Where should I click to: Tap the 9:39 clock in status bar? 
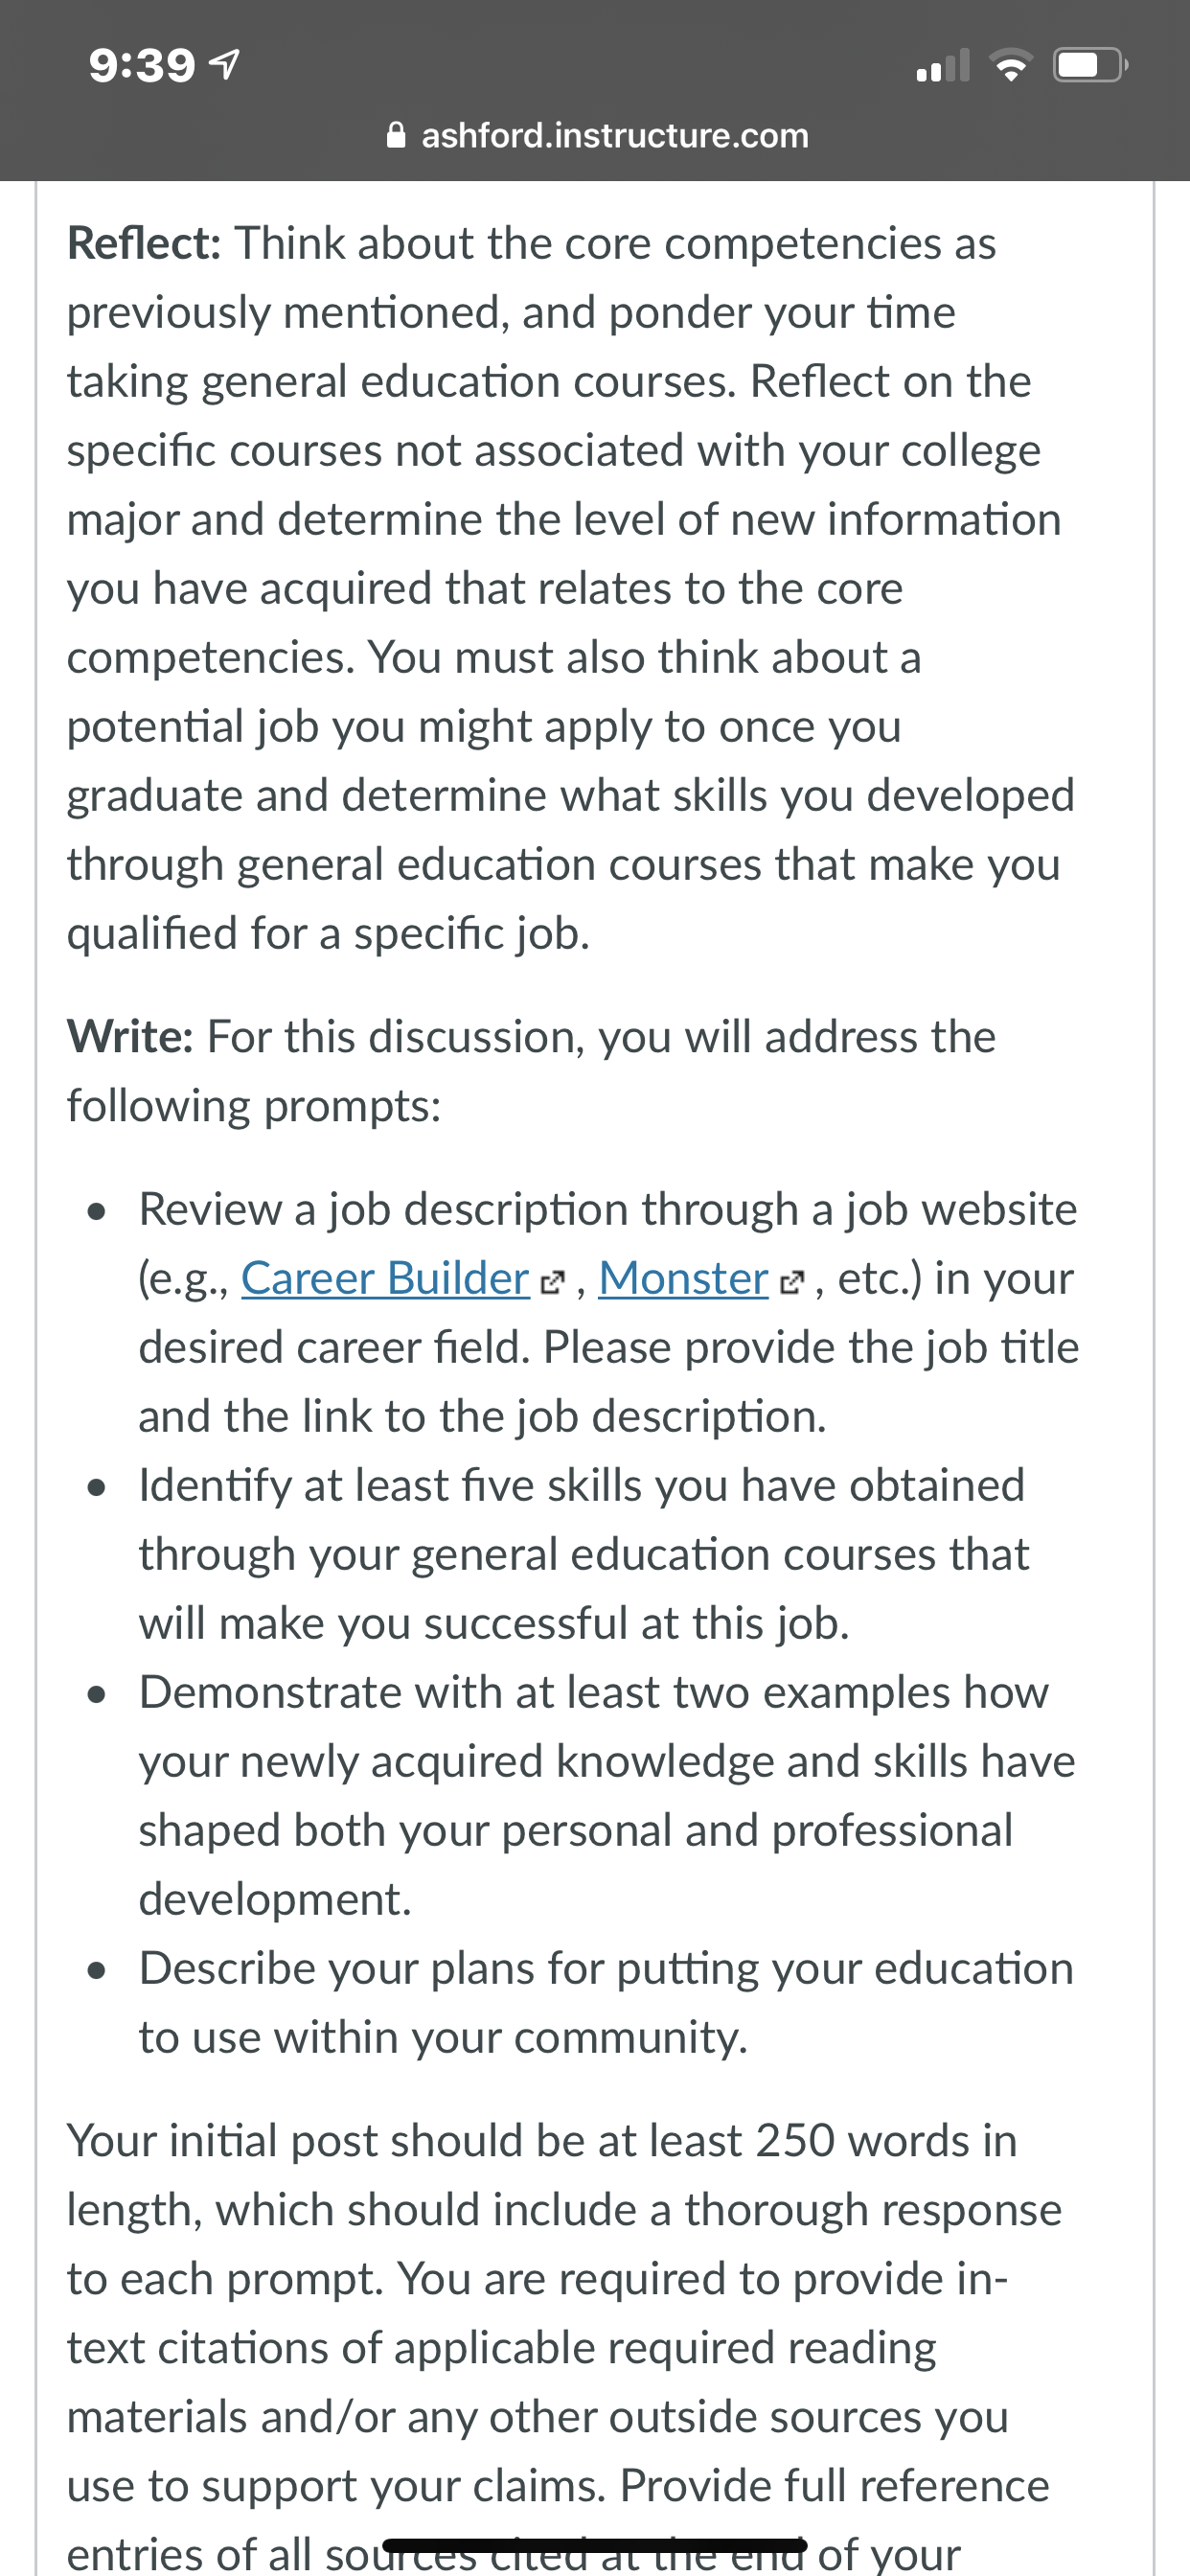click(142, 66)
